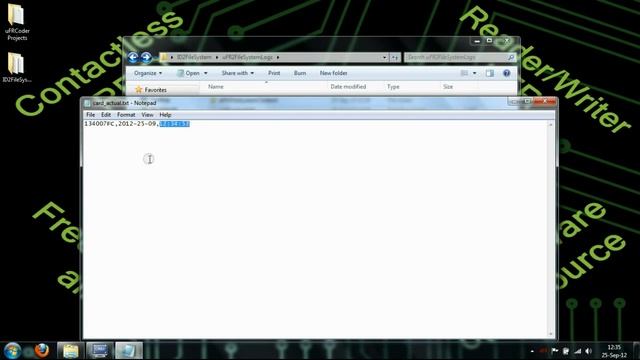Image resolution: width=640 pixels, height=360 pixels.
Task: Go forward in the Explorer window
Action: tap(146, 58)
